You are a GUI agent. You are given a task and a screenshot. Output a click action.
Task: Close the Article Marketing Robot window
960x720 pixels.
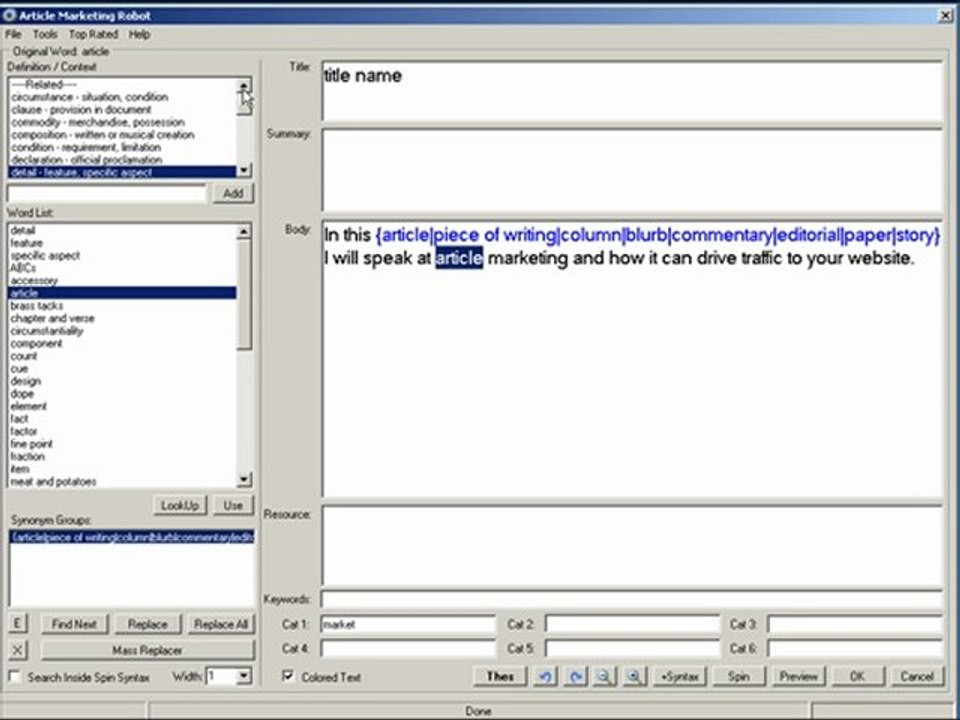(x=946, y=15)
